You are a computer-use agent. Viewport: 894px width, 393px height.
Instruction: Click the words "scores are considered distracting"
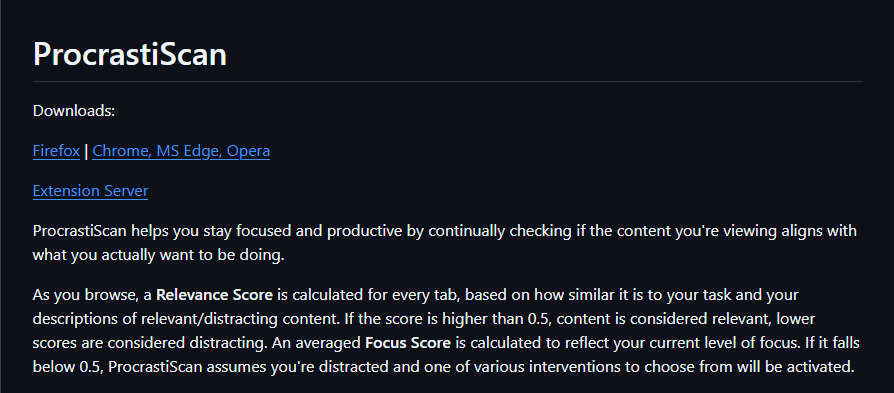pos(148,343)
